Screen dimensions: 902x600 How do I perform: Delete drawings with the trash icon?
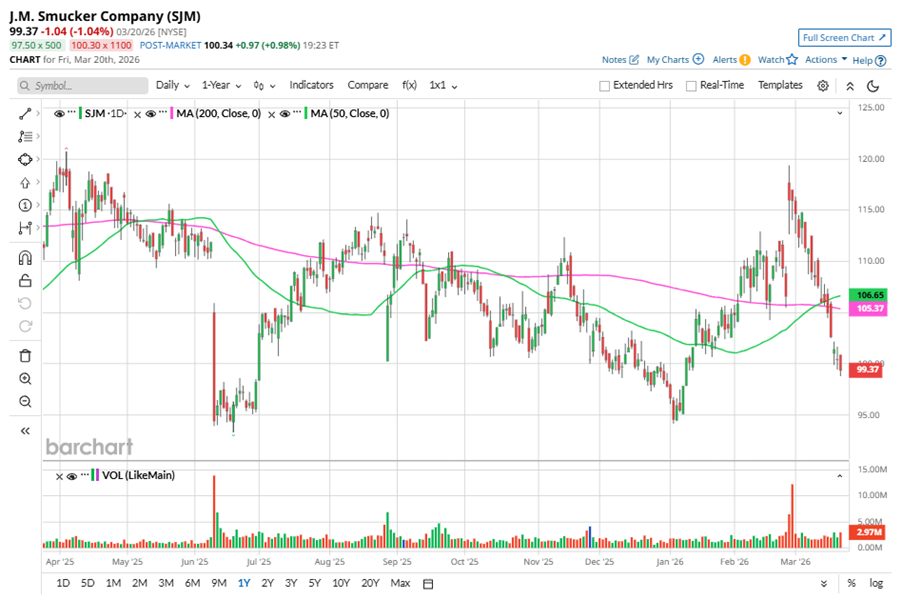(25, 356)
